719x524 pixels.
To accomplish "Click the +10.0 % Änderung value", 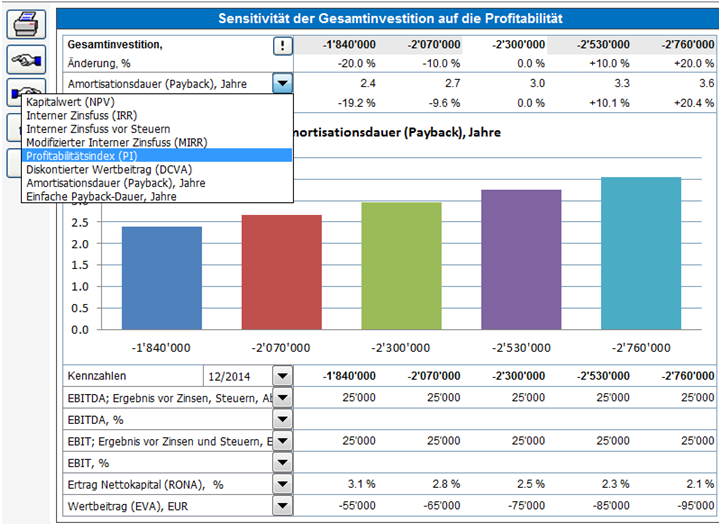I will point(609,63).
